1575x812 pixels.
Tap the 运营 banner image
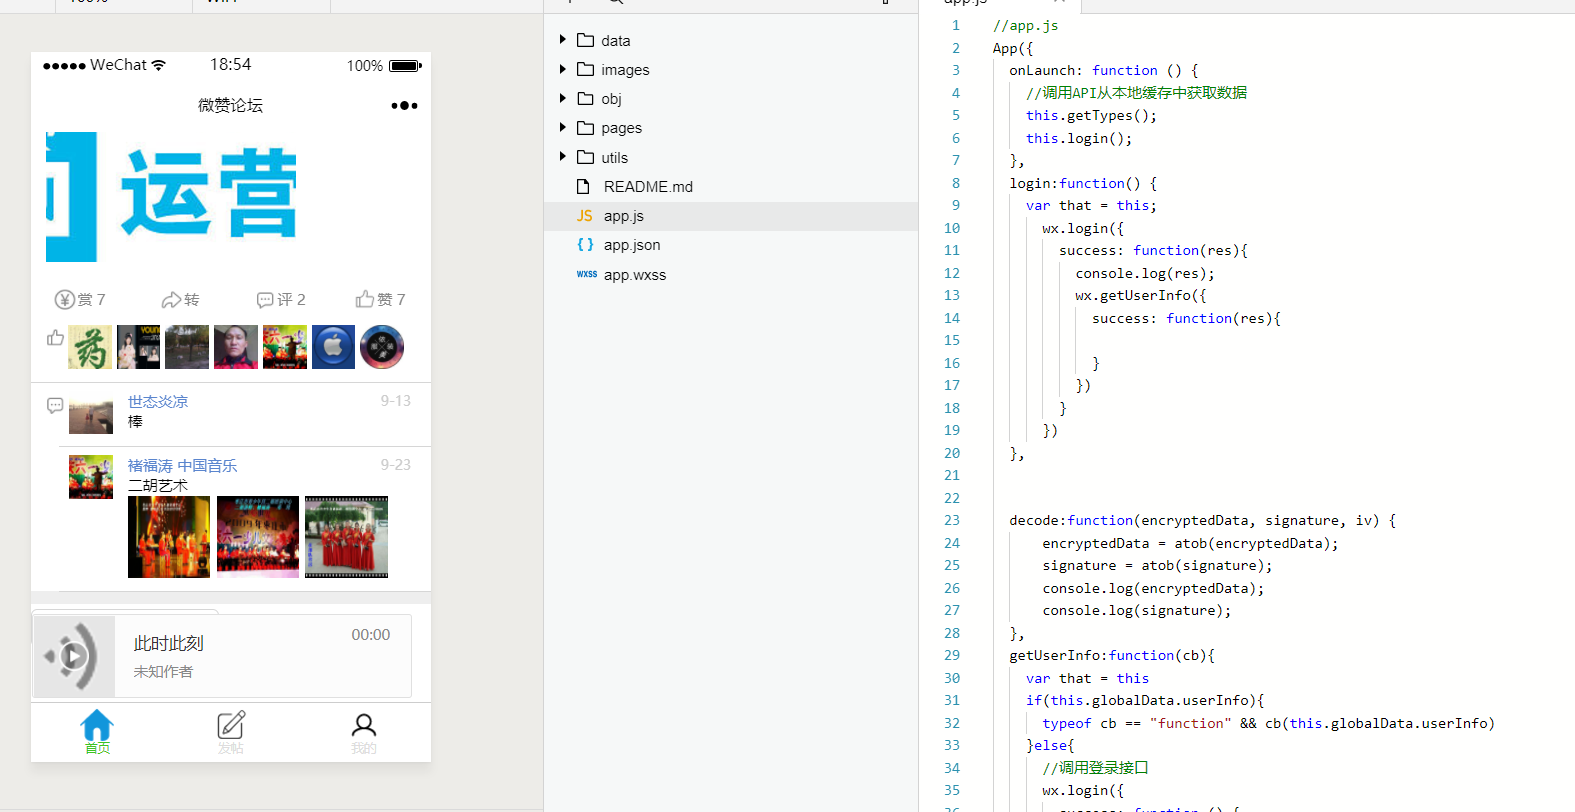(173, 197)
